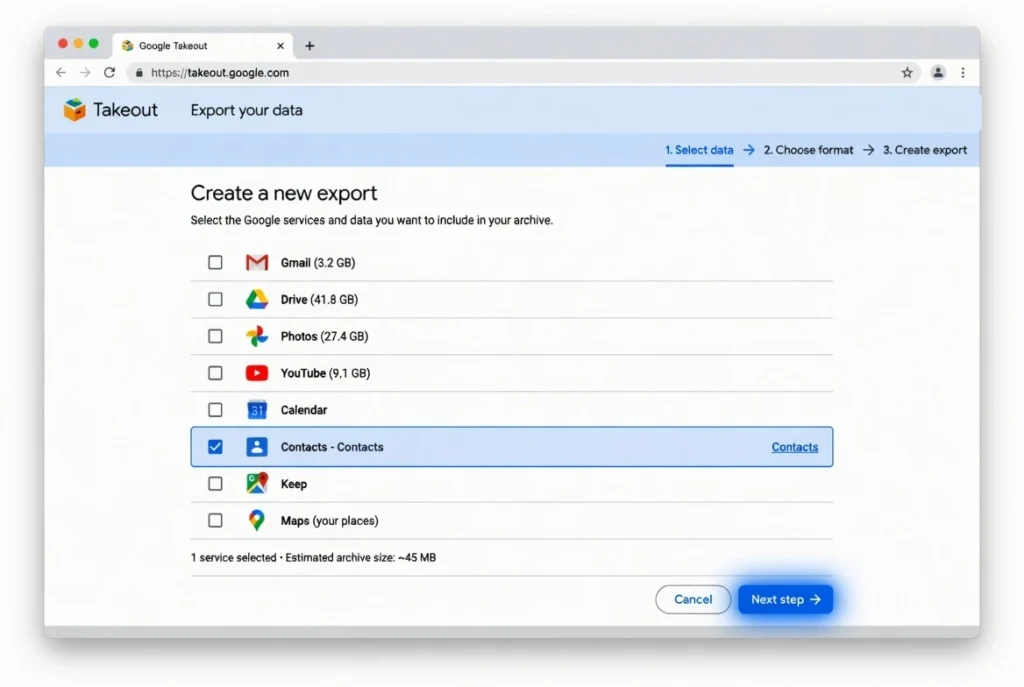The height and width of the screenshot is (687, 1024).
Task: Click the padlock site info icon
Action: 138,72
